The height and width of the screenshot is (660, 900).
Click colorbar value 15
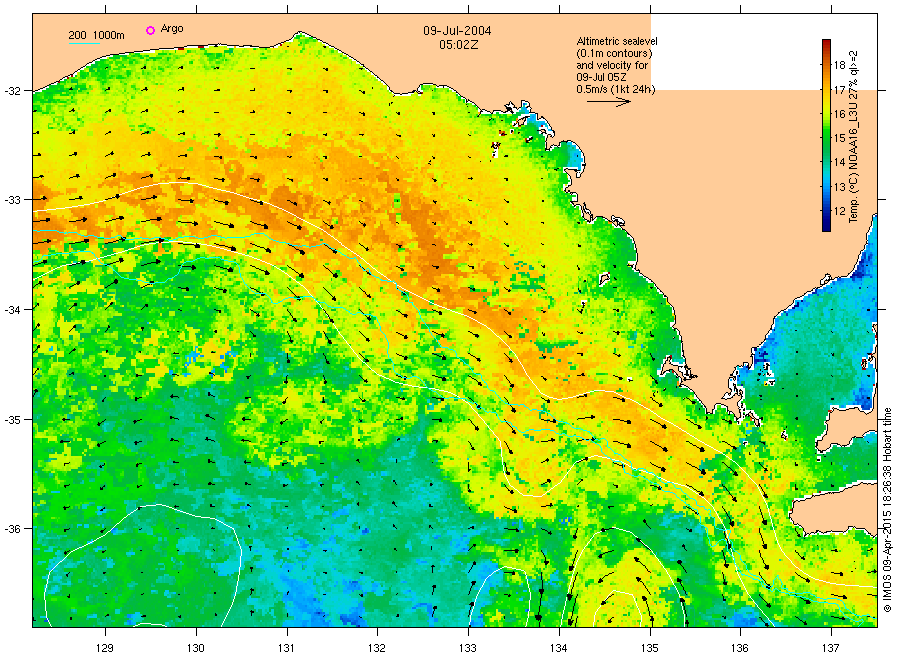coord(839,138)
